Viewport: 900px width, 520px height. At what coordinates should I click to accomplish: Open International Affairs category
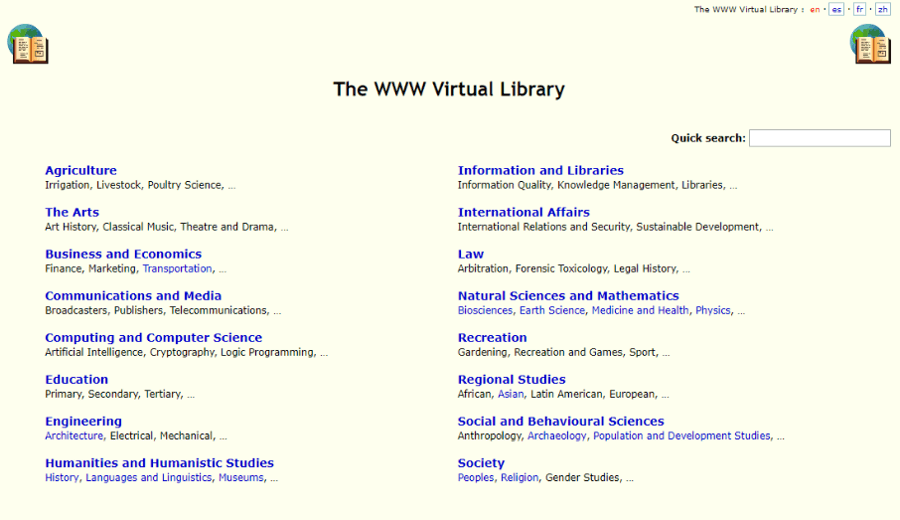tap(523, 212)
